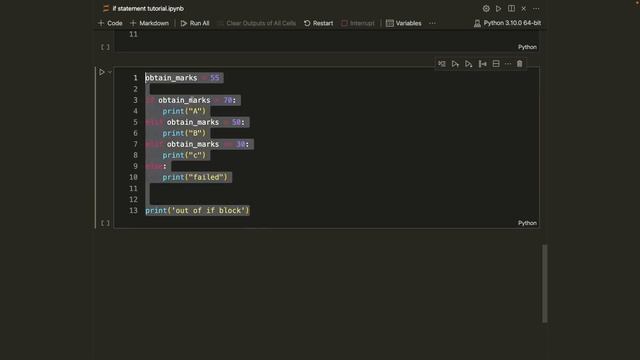Image resolution: width=640 pixels, height=360 pixels.
Task: Open notebook toolbar overflow (three dots) menu
Action: (432, 23)
